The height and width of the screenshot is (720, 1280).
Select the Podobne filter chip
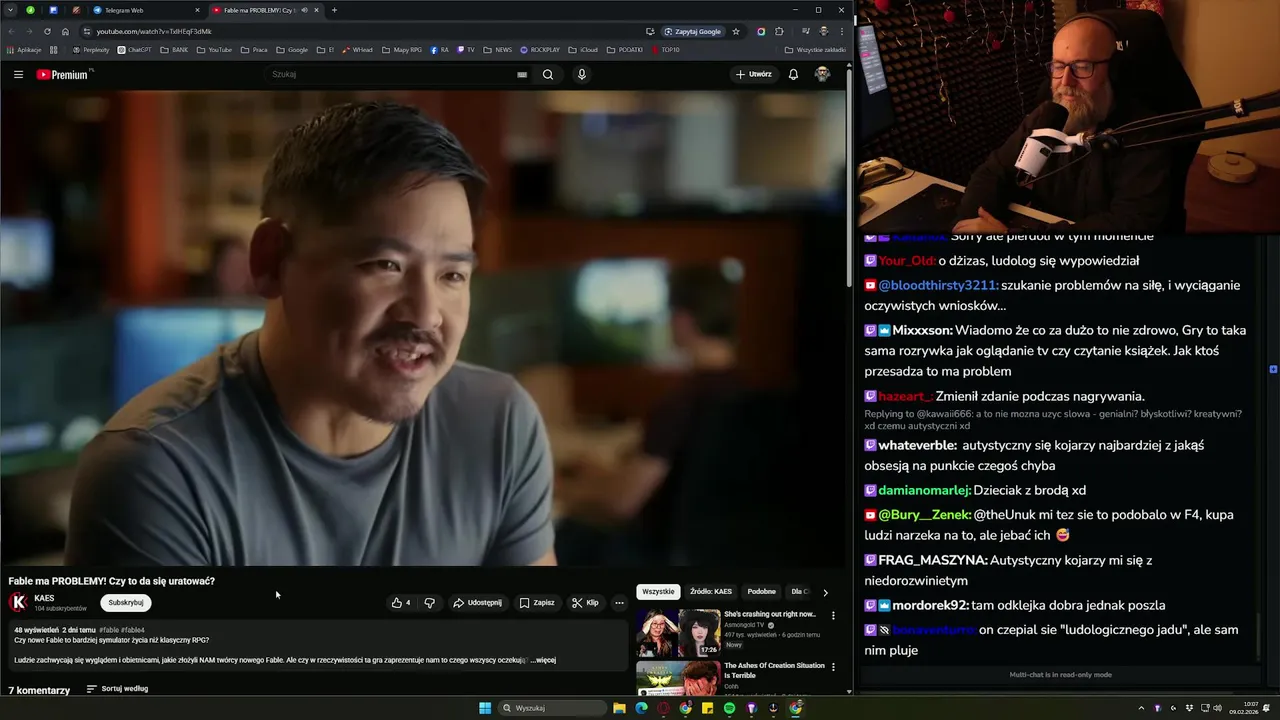761,592
